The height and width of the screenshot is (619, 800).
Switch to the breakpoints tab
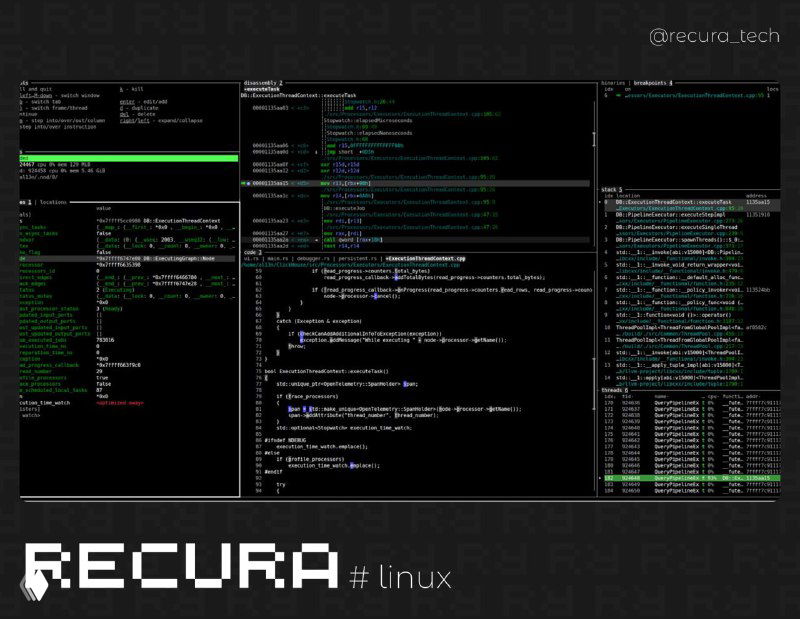coord(644,84)
